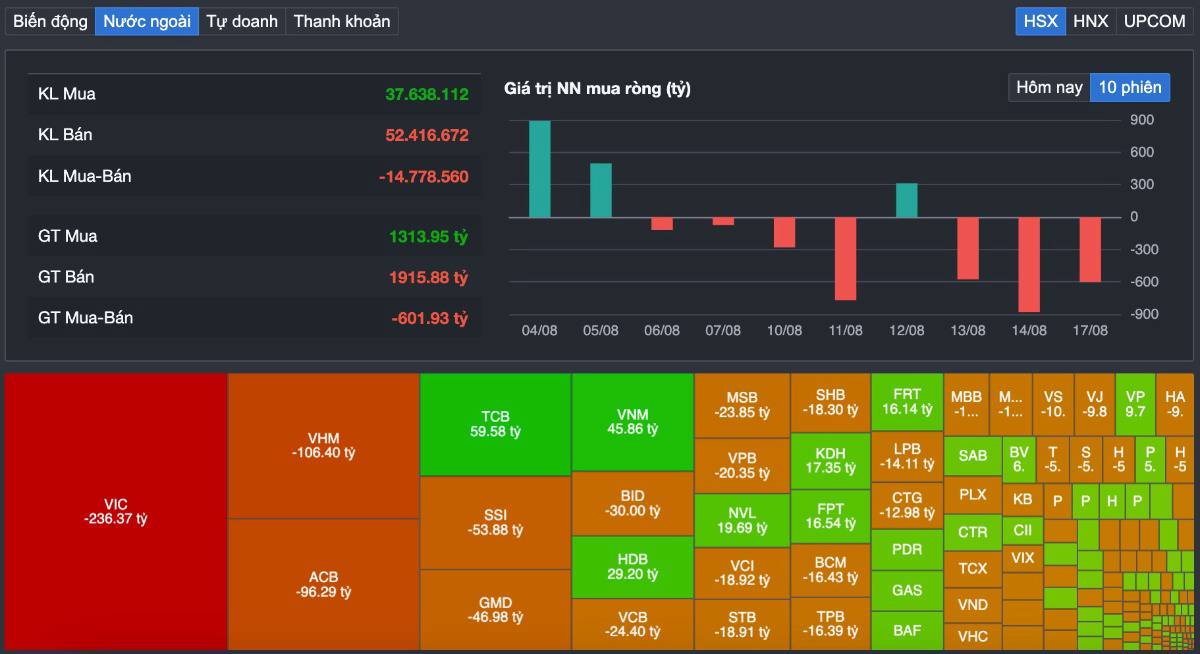
Task: Select the 10 phiên period button
Action: pos(1130,87)
